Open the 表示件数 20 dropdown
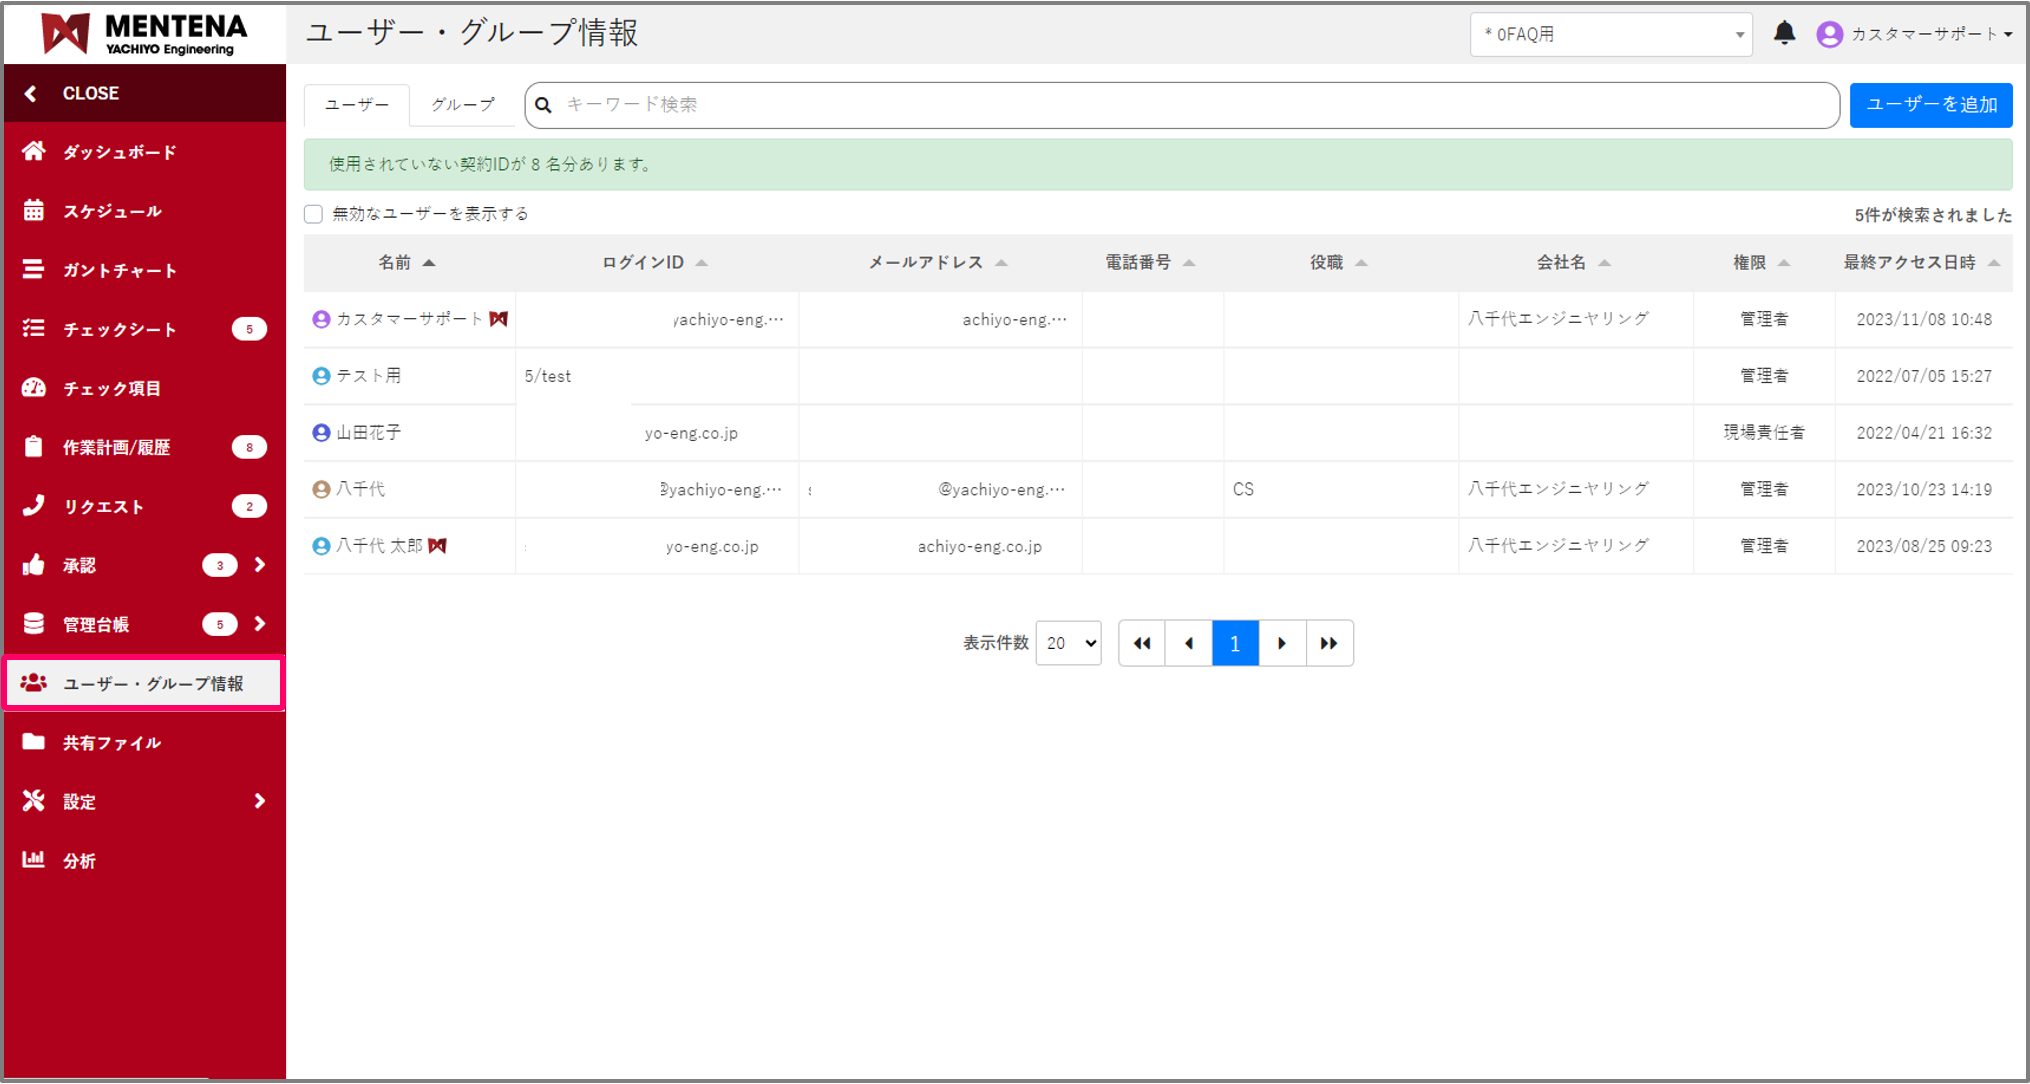This screenshot has width=2030, height=1084. point(1068,643)
